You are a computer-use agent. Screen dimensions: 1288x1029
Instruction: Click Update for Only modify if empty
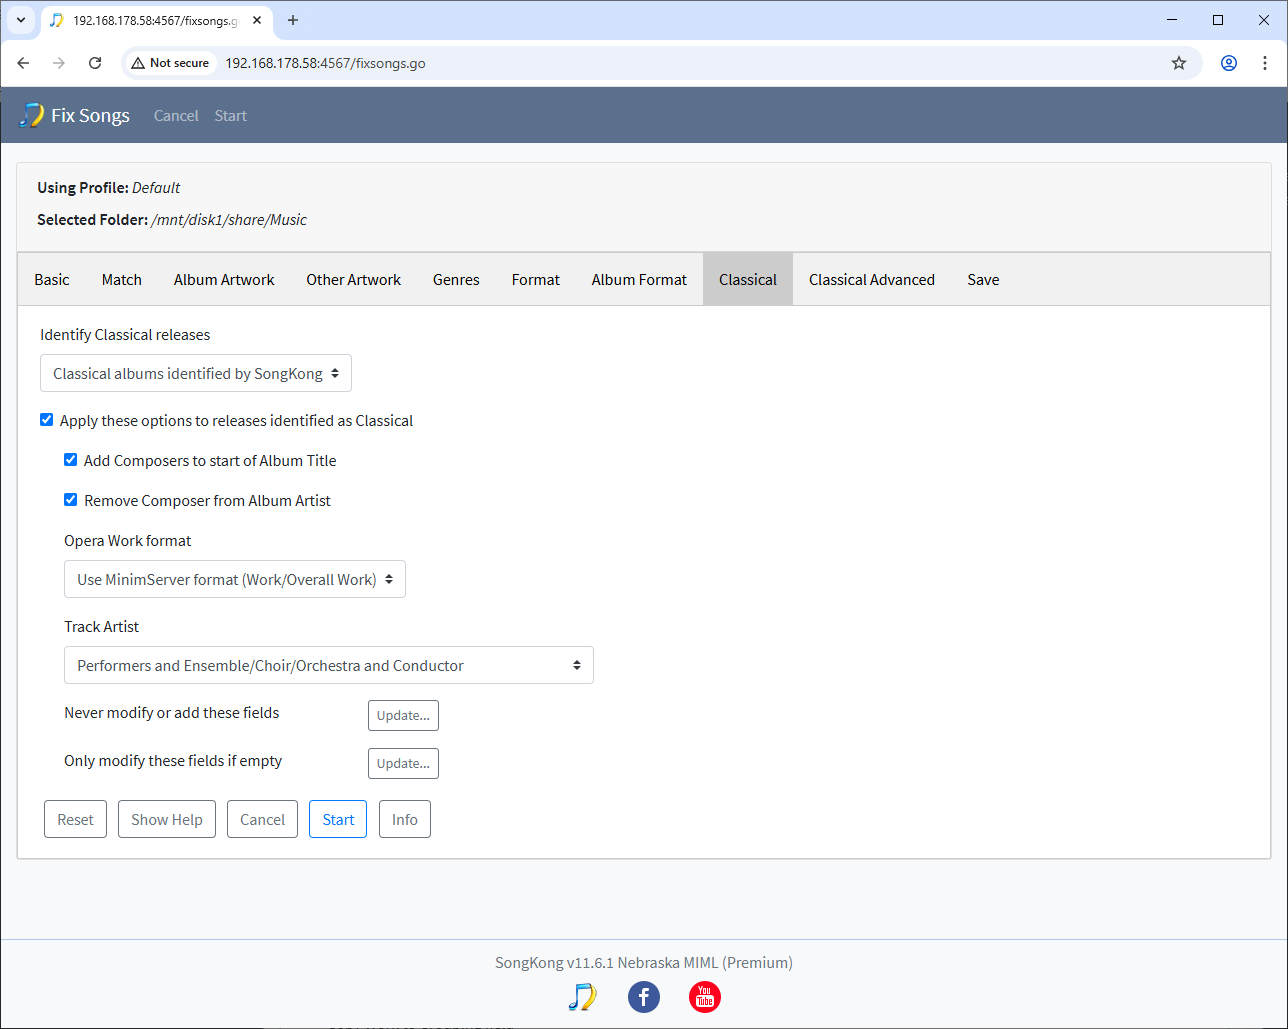pos(403,763)
